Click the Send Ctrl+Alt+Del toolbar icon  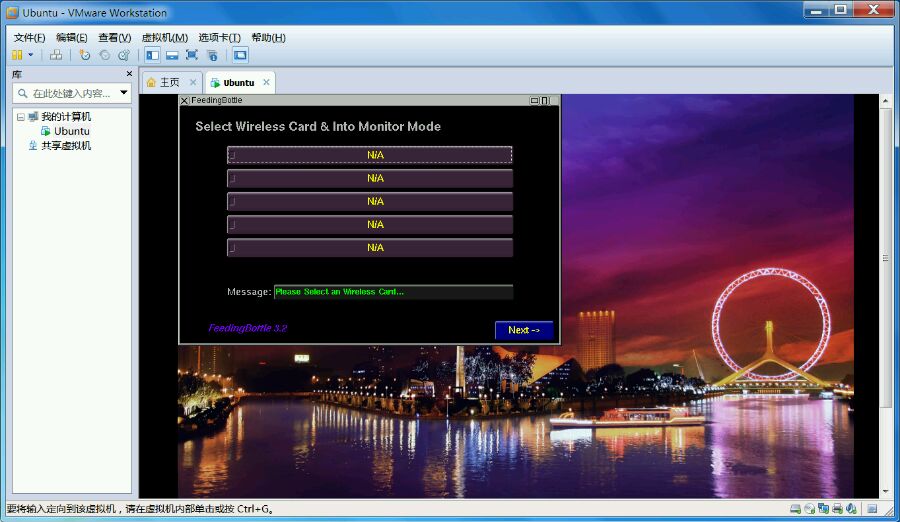(56, 55)
